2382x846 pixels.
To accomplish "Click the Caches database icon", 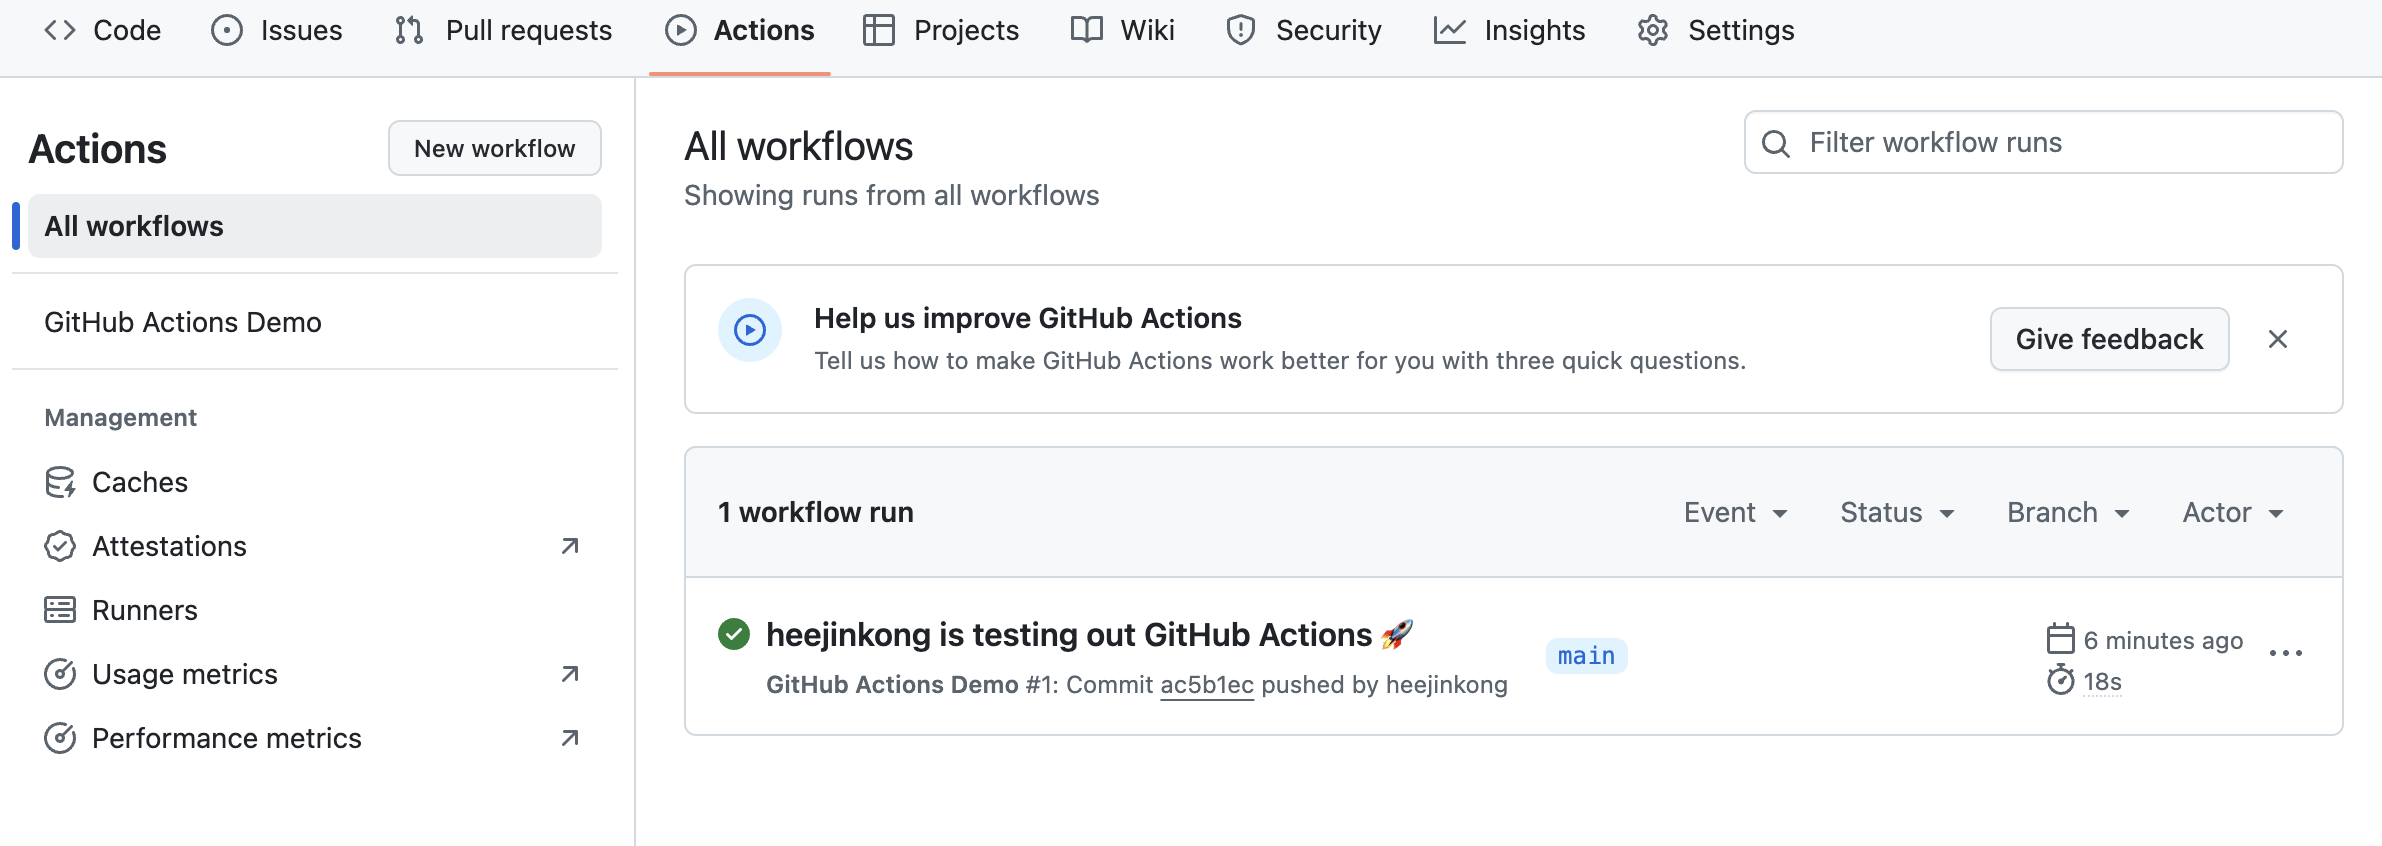I will [x=60, y=482].
